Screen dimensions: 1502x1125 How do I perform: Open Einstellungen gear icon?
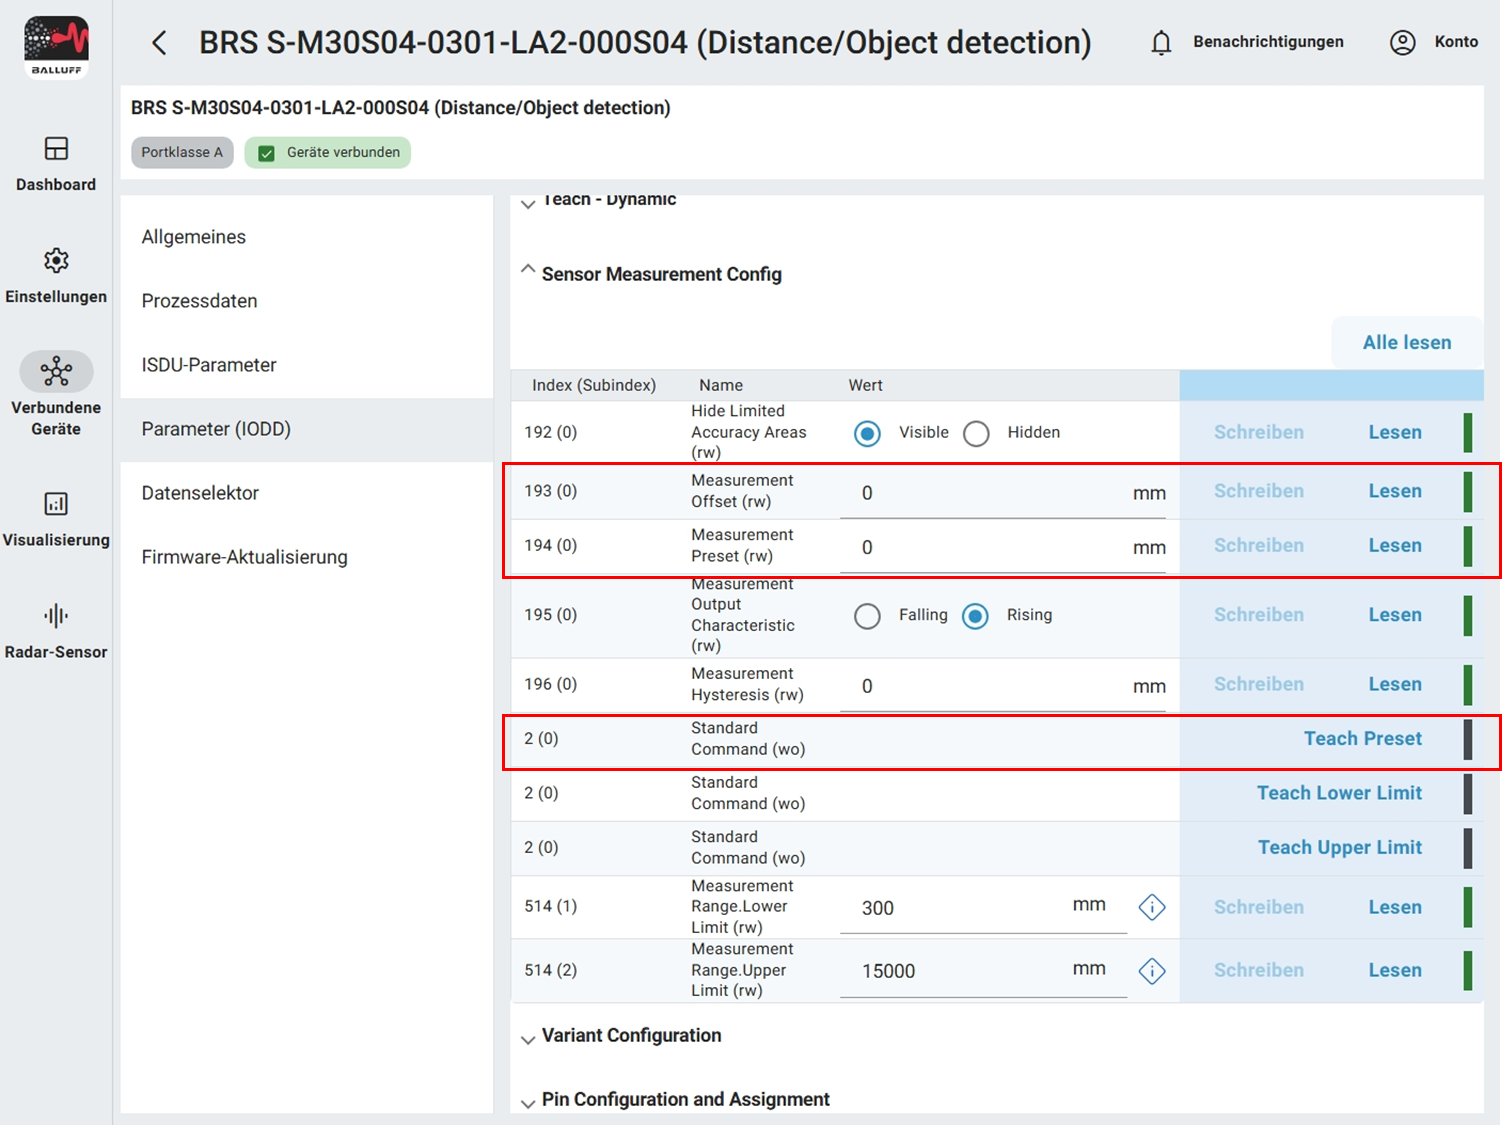click(x=56, y=261)
